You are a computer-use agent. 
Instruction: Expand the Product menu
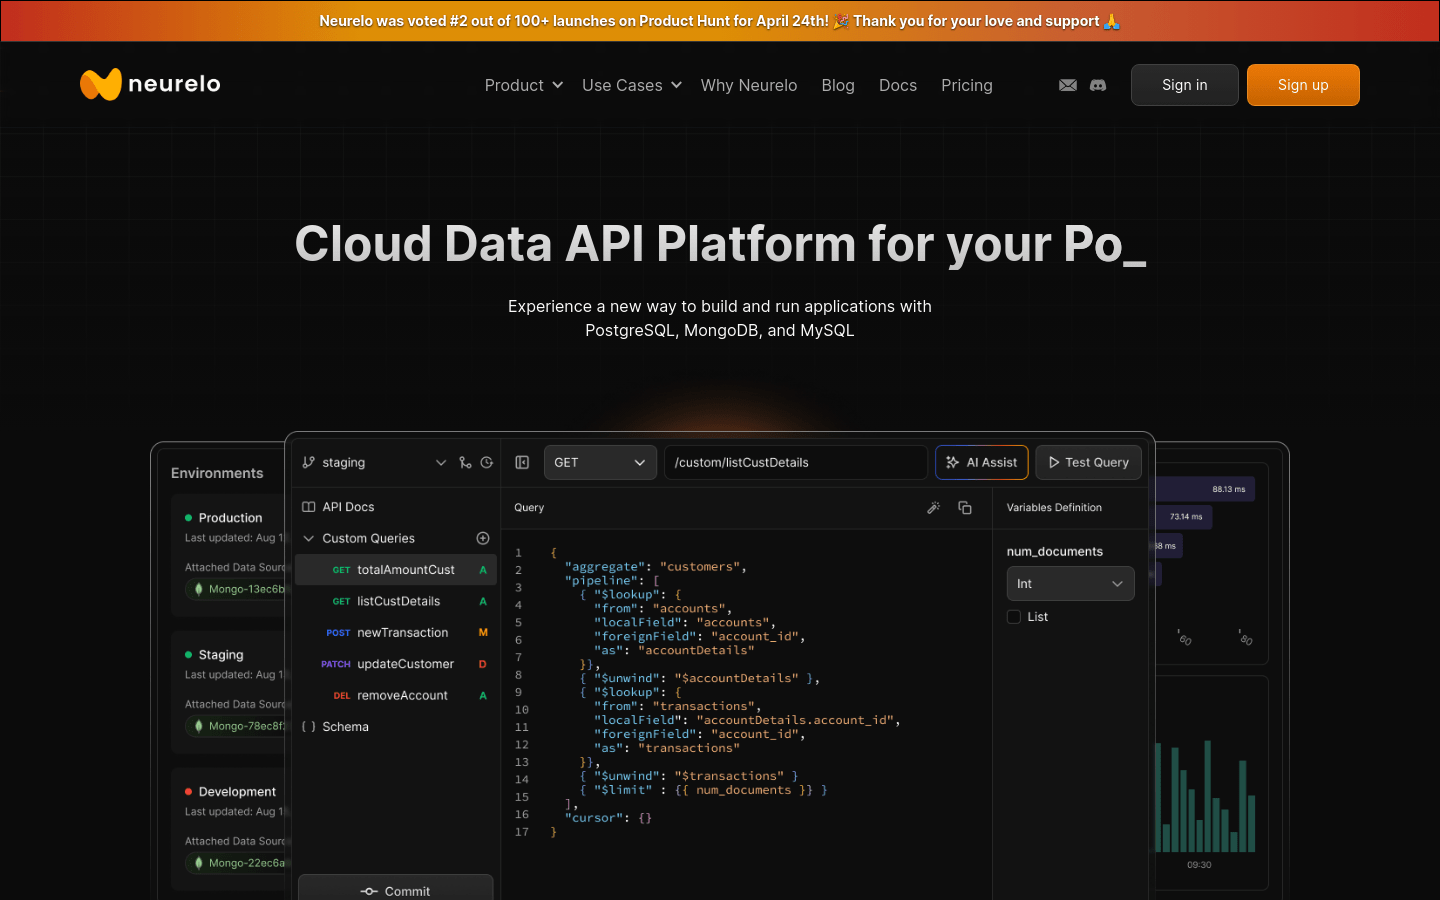tap(524, 85)
